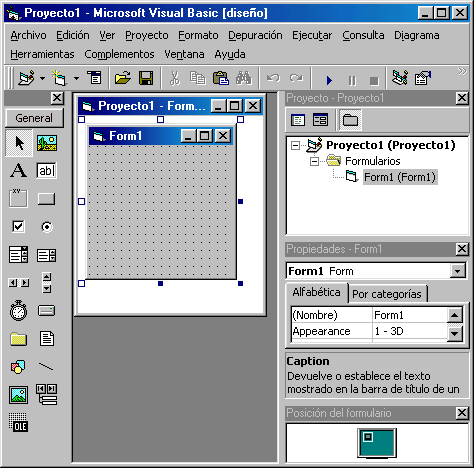Click the (Nombre) property value Form1
The height and width of the screenshot is (468, 474).
pos(409,315)
